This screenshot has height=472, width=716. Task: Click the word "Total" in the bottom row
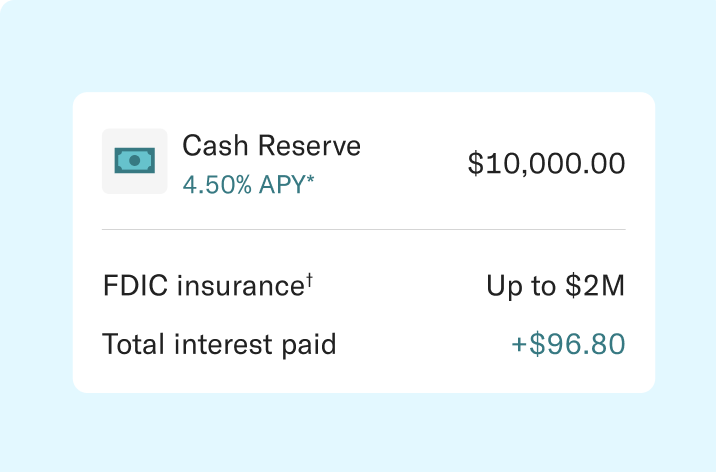[x=134, y=345]
